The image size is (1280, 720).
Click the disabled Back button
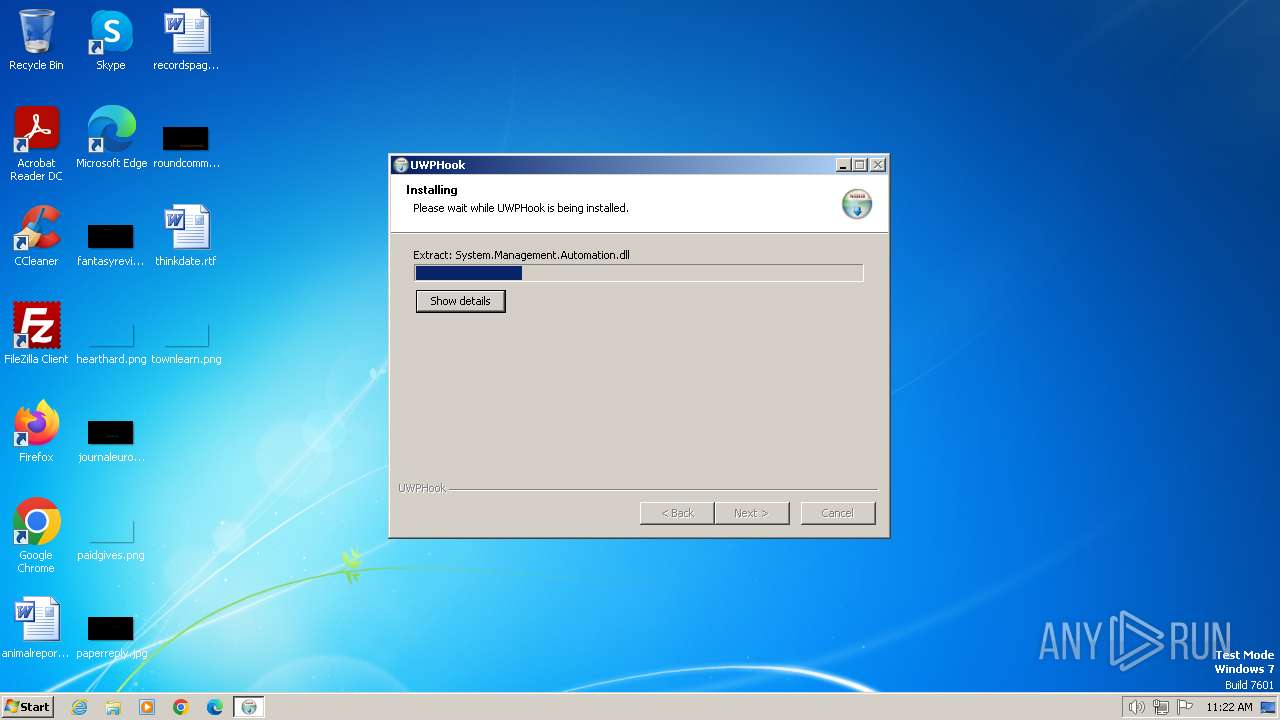tap(677, 513)
